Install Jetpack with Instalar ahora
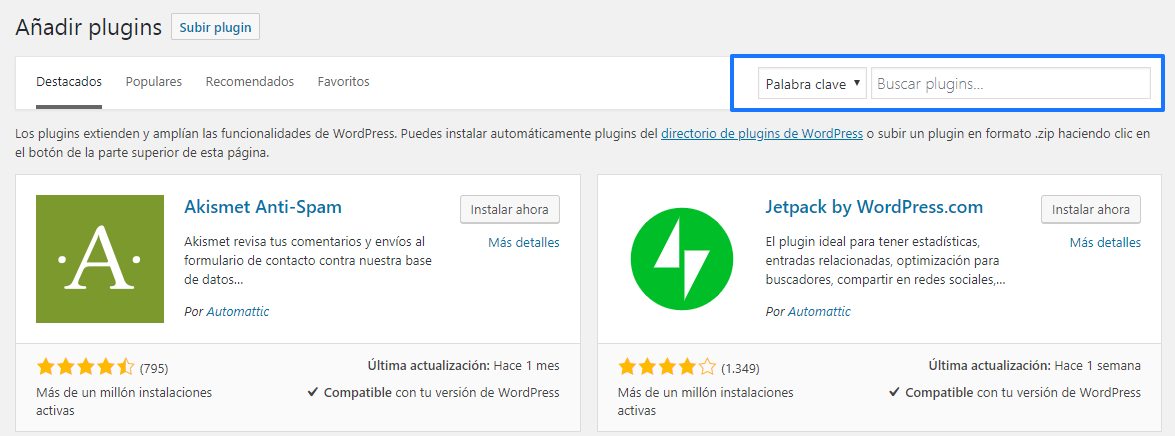 (x=1091, y=210)
